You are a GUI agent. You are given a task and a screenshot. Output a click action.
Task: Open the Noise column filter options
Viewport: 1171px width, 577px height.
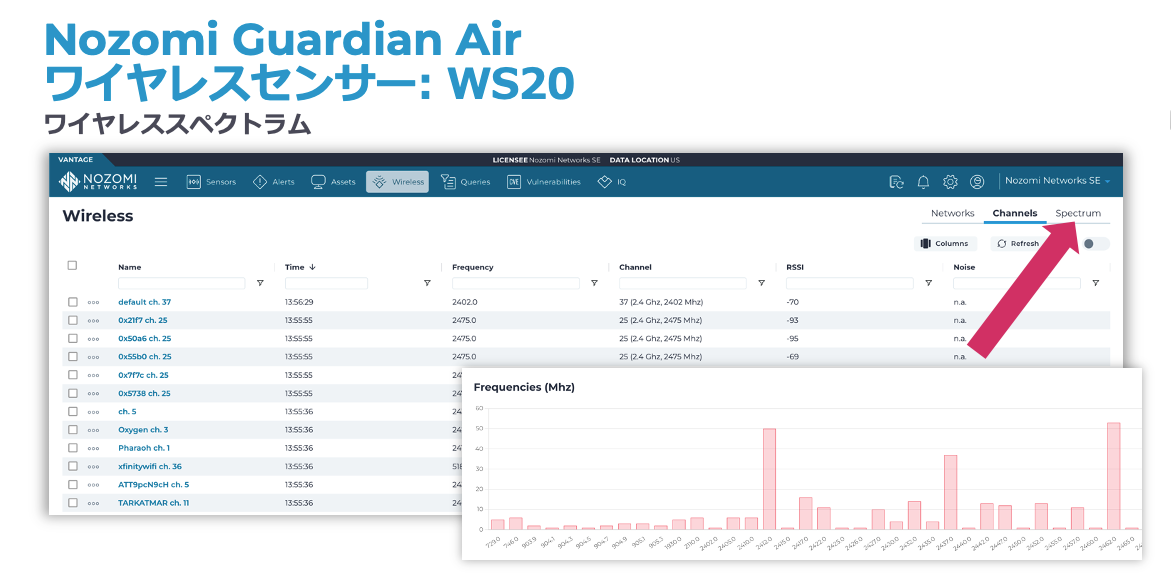click(1096, 284)
